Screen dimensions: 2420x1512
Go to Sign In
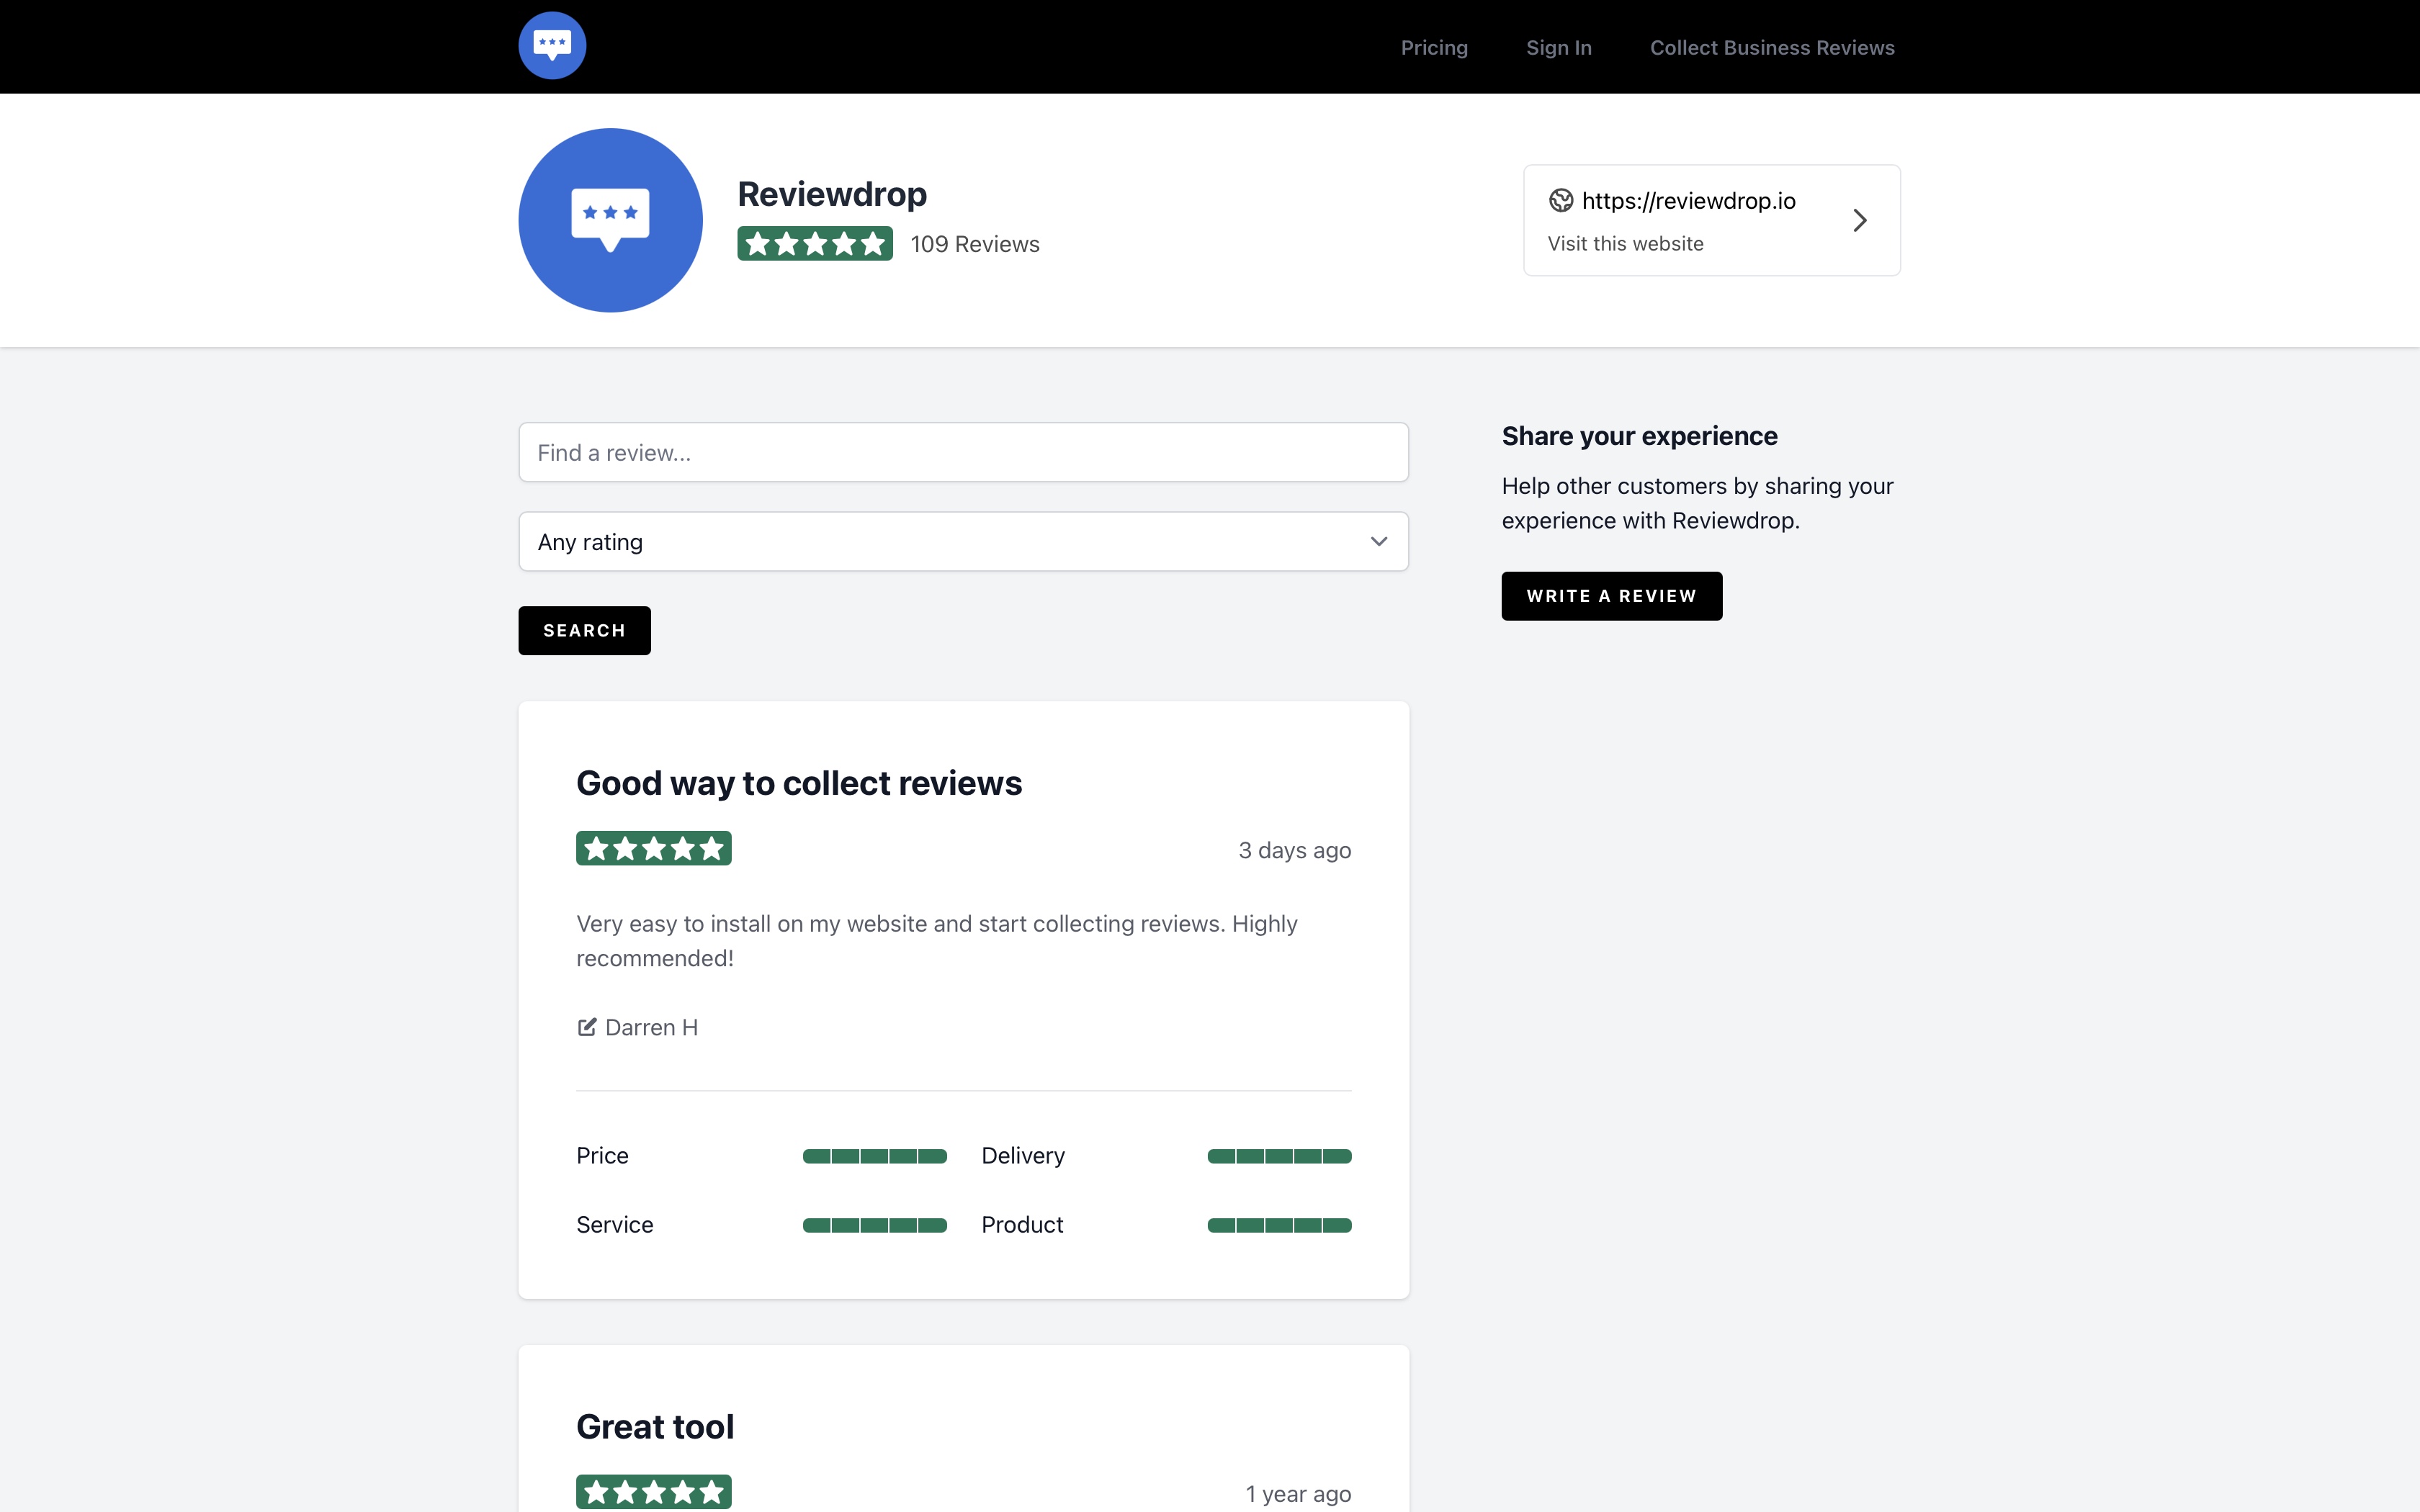pos(1559,48)
